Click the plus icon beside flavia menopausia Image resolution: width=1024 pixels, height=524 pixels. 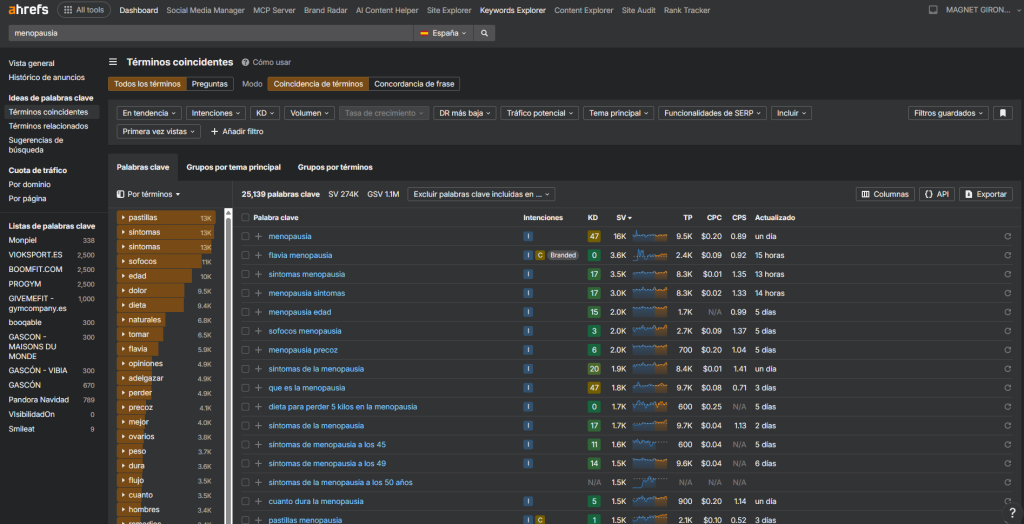(x=258, y=255)
